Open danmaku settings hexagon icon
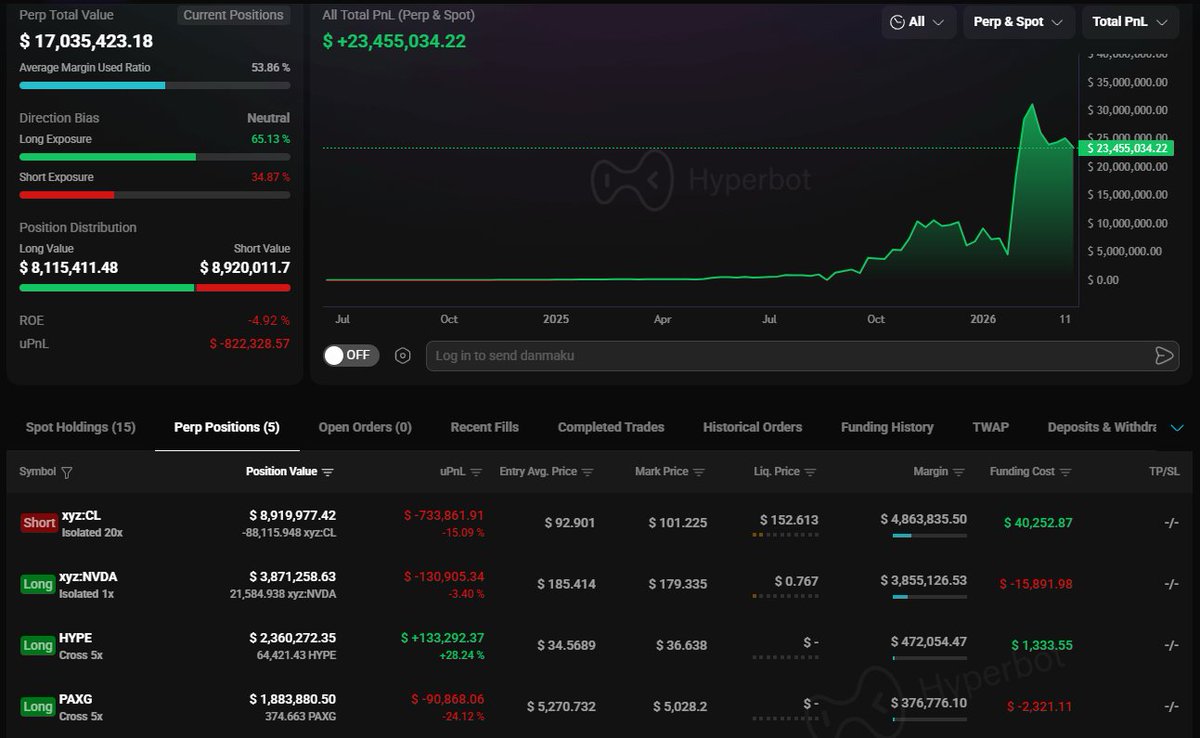This screenshot has height=738, width=1200. pyautogui.click(x=403, y=355)
